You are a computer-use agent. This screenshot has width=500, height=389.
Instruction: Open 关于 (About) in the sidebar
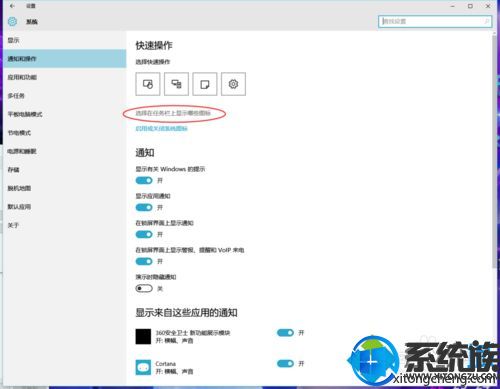pos(65,225)
